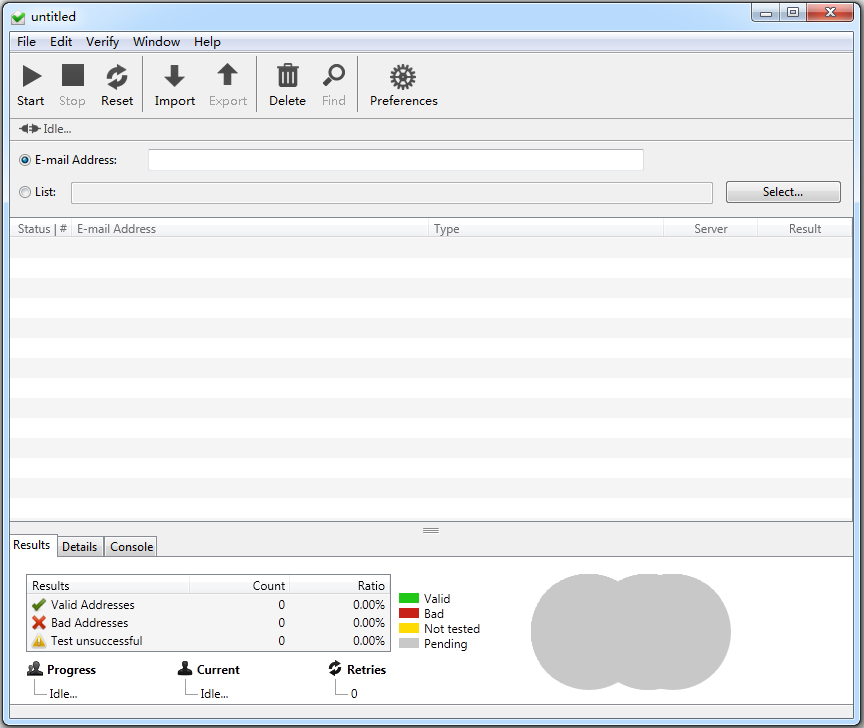Screen dimensions: 864x728
Task: Switch to the Details tab
Action: click(x=79, y=546)
